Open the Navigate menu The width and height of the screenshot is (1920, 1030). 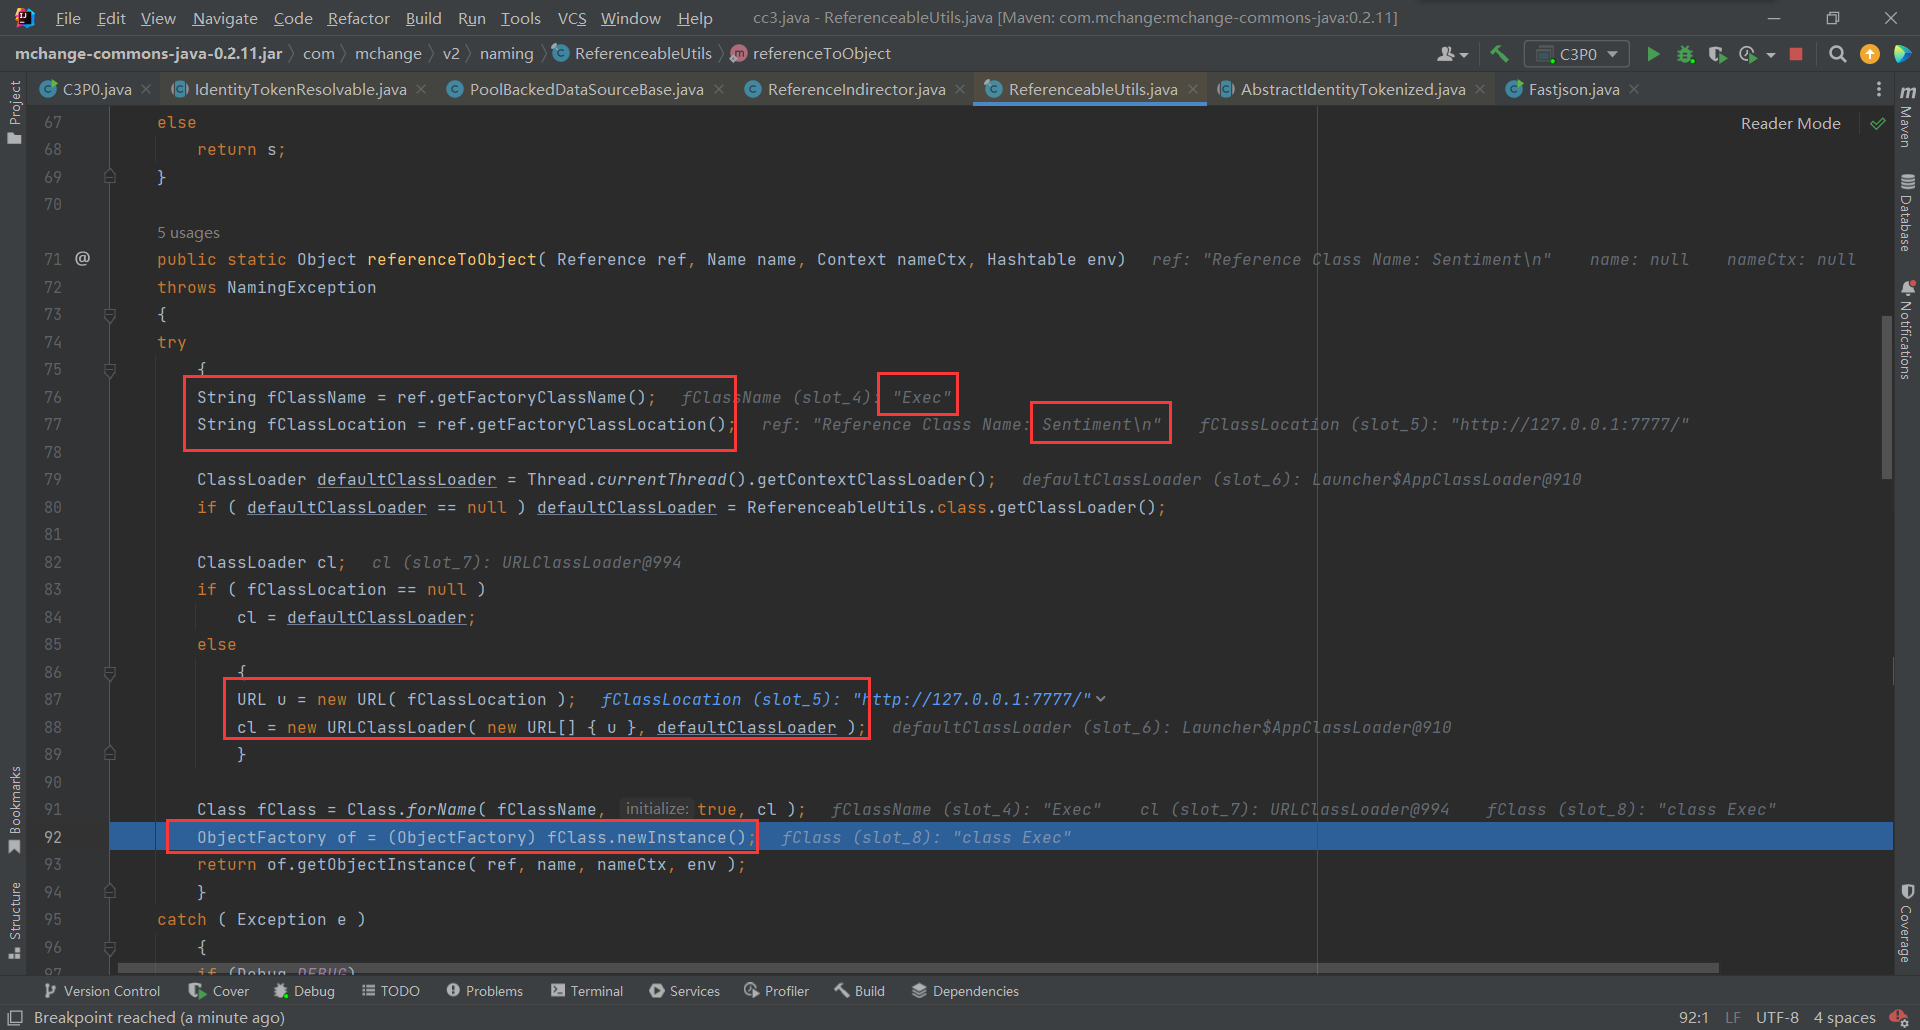tap(225, 18)
